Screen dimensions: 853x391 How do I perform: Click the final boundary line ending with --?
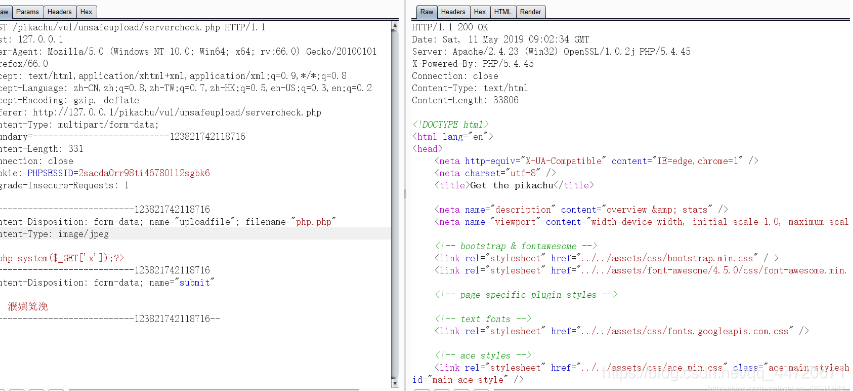pos(109,319)
